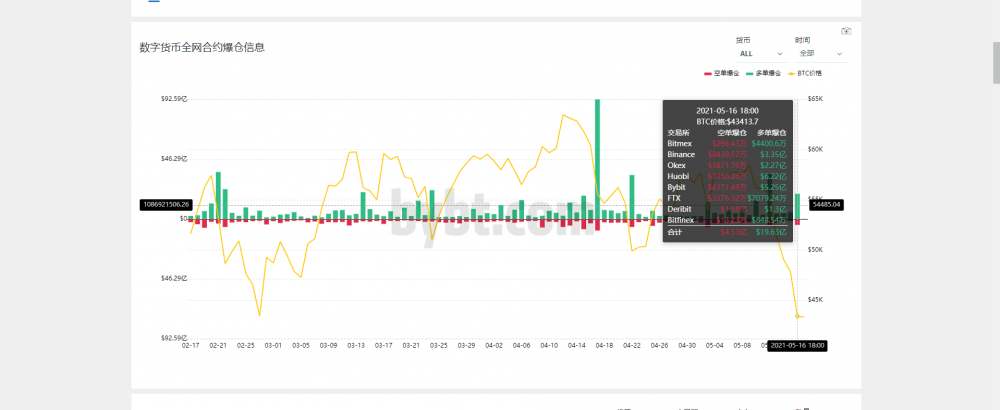Click the 1086921506.26 left axis label
The image size is (1000, 410).
click(165, 204)
